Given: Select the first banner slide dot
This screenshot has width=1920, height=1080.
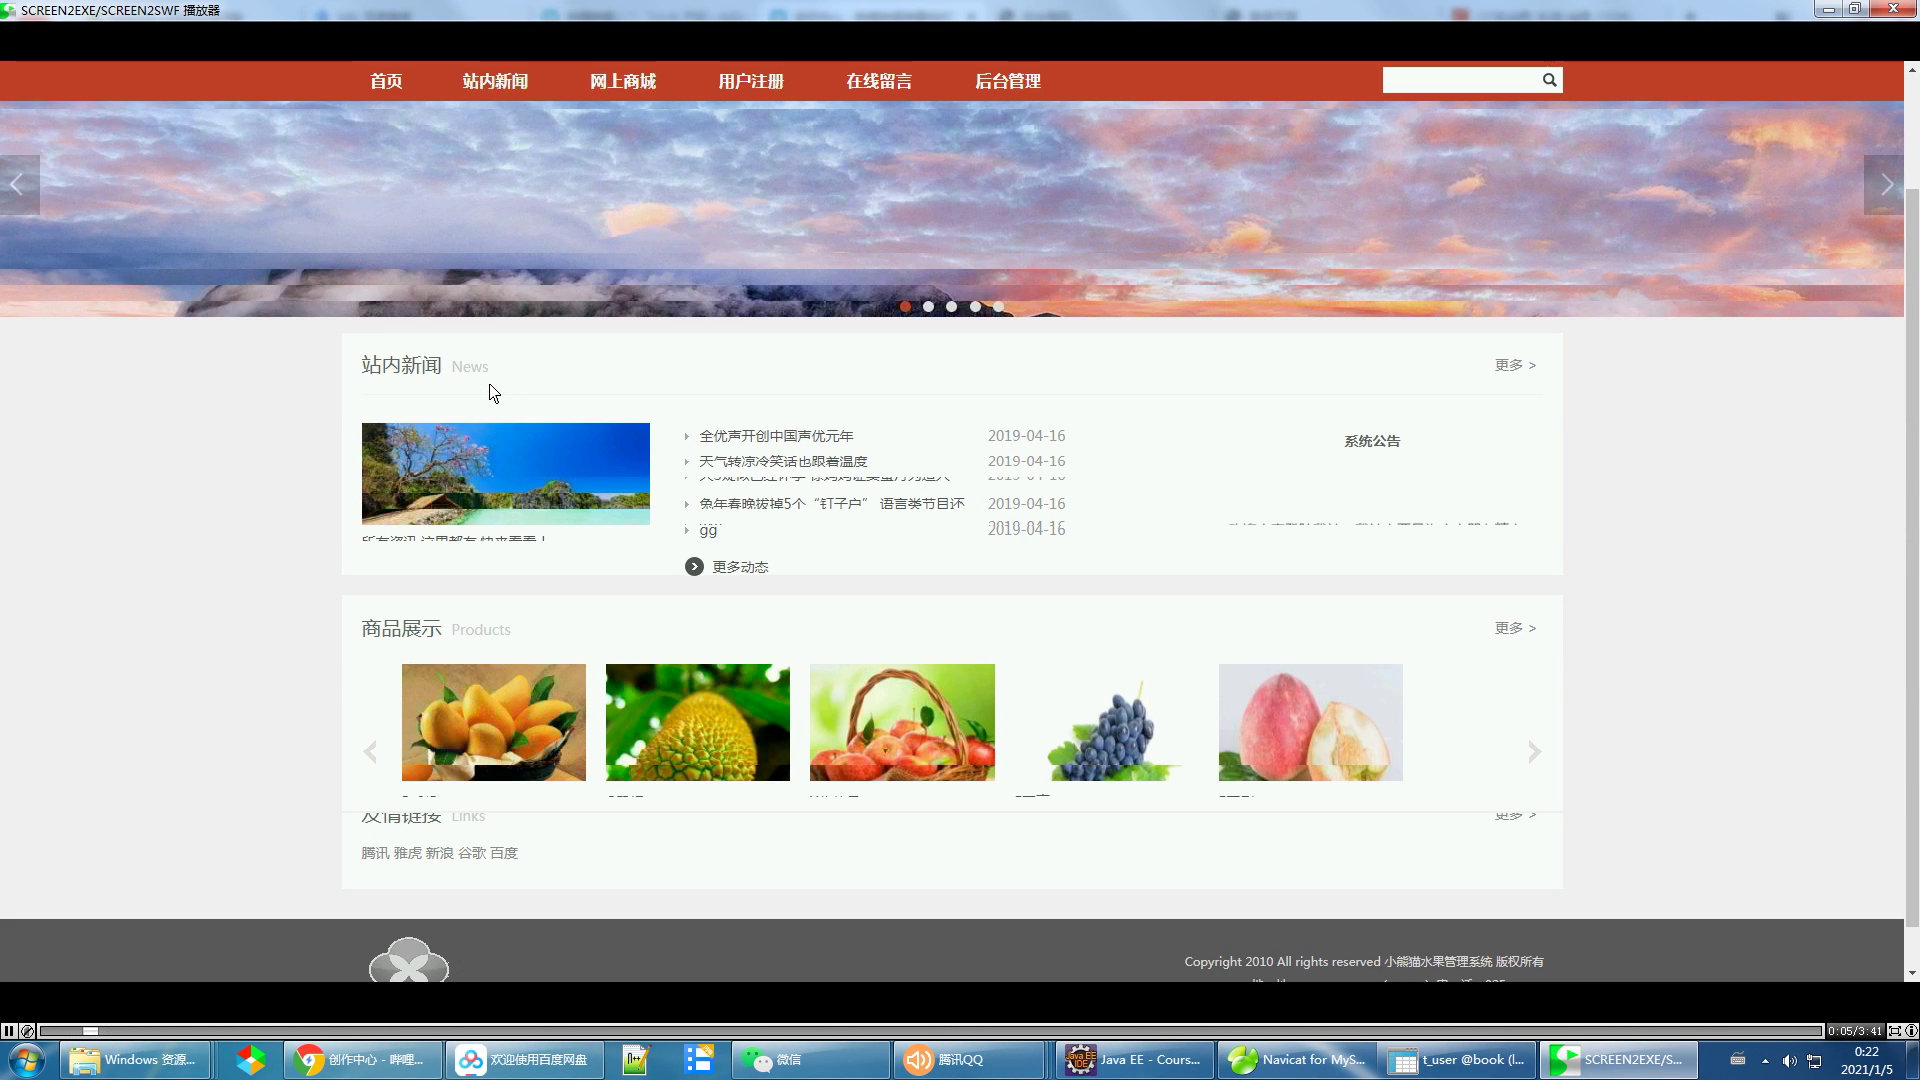Looking at the screenshot, I should click(905, 307).
